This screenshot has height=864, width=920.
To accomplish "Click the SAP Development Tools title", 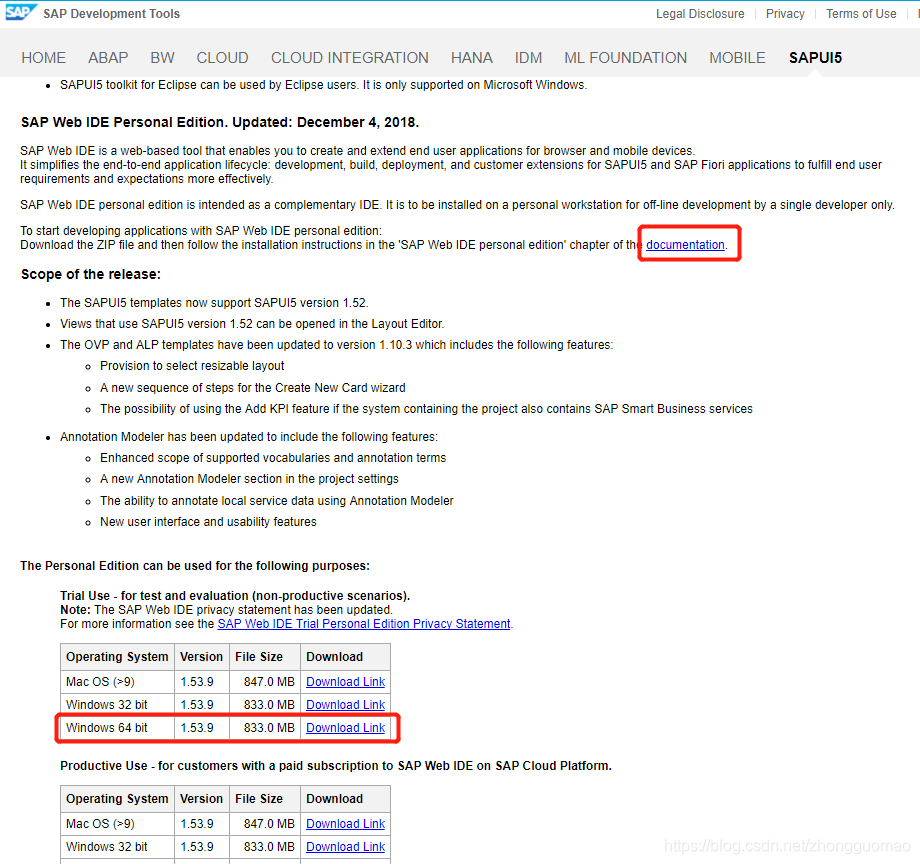I will click(x=111, y=13).
